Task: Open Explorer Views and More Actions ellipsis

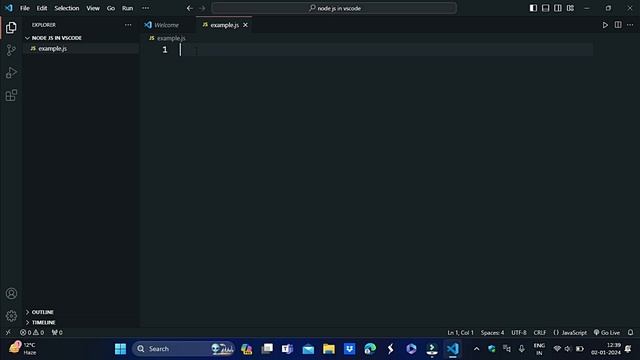Action: pos(128,25)
